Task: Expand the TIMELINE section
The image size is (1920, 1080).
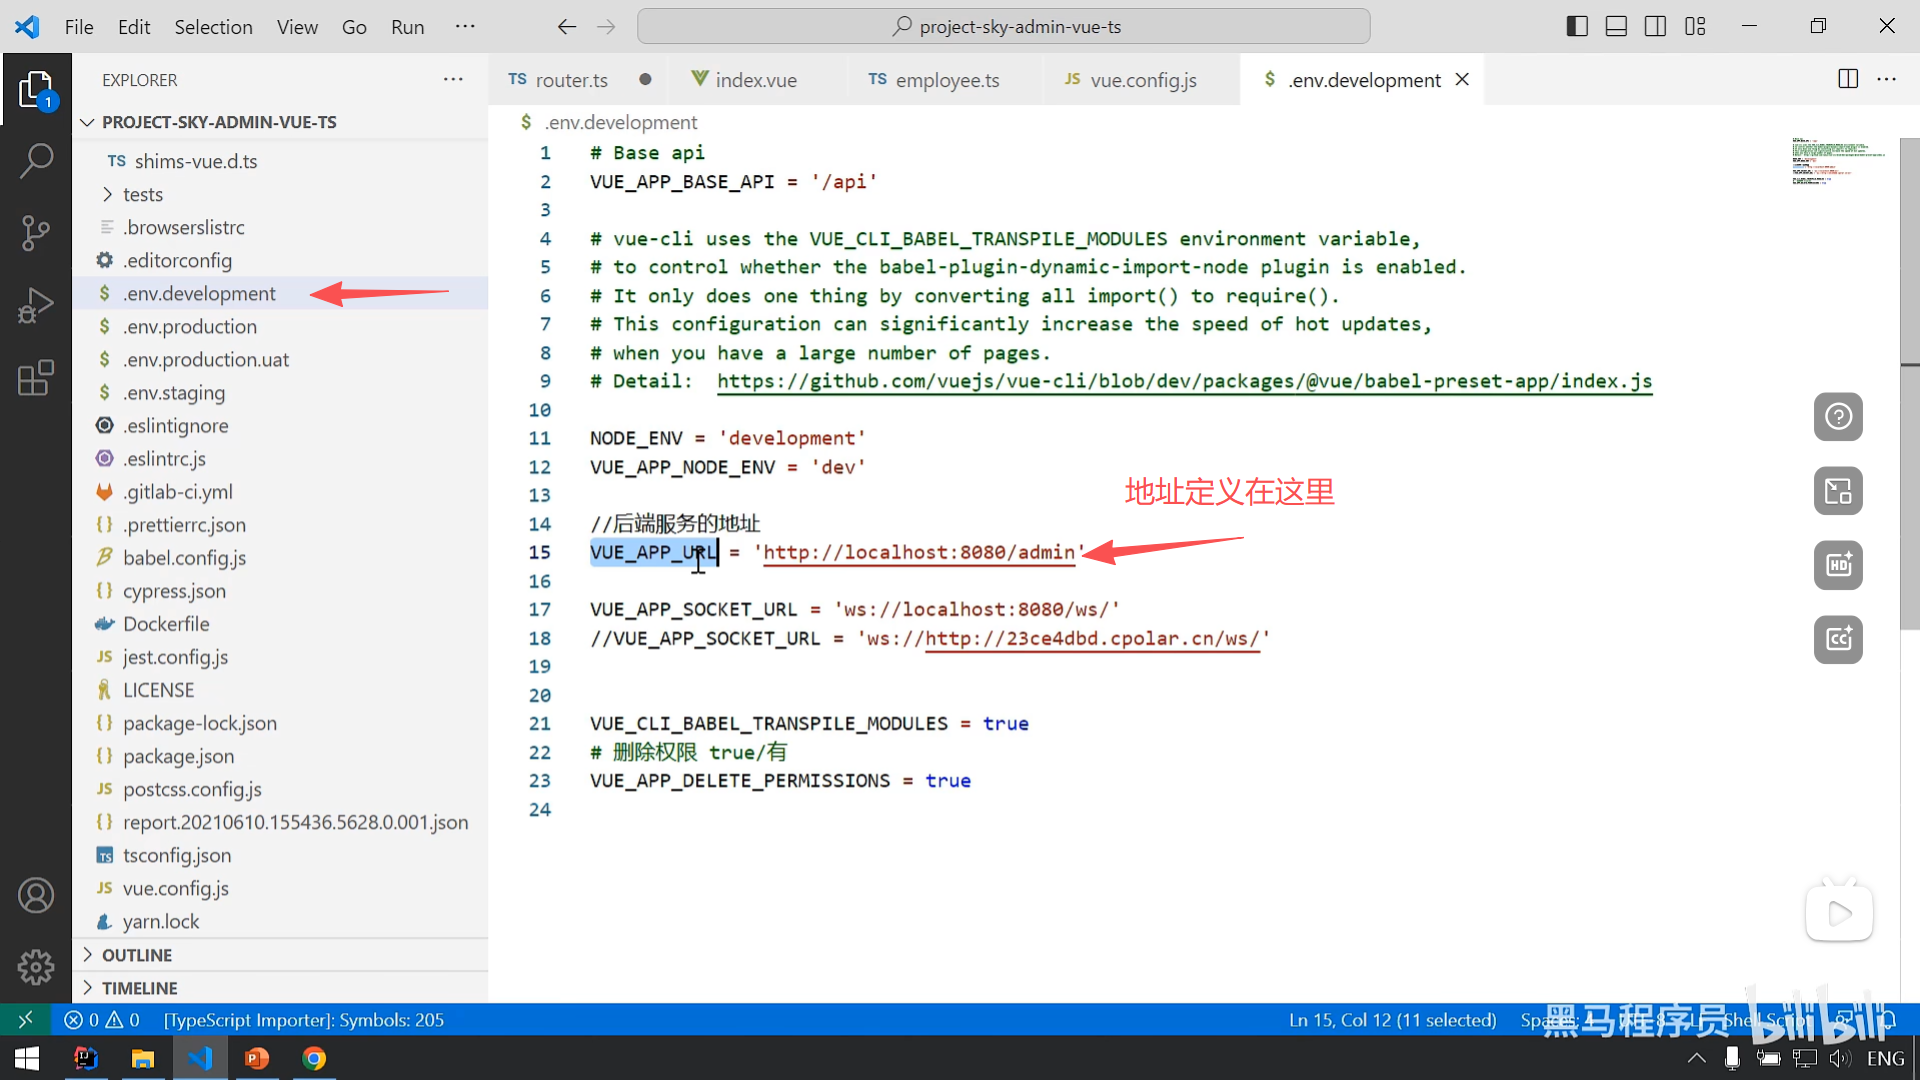Action: coord(139,988)
